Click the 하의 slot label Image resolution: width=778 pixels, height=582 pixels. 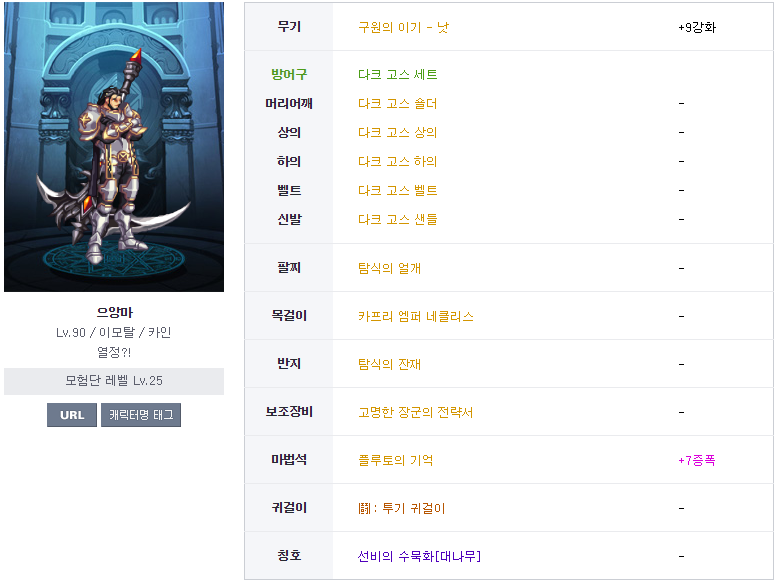pos(289,161)
